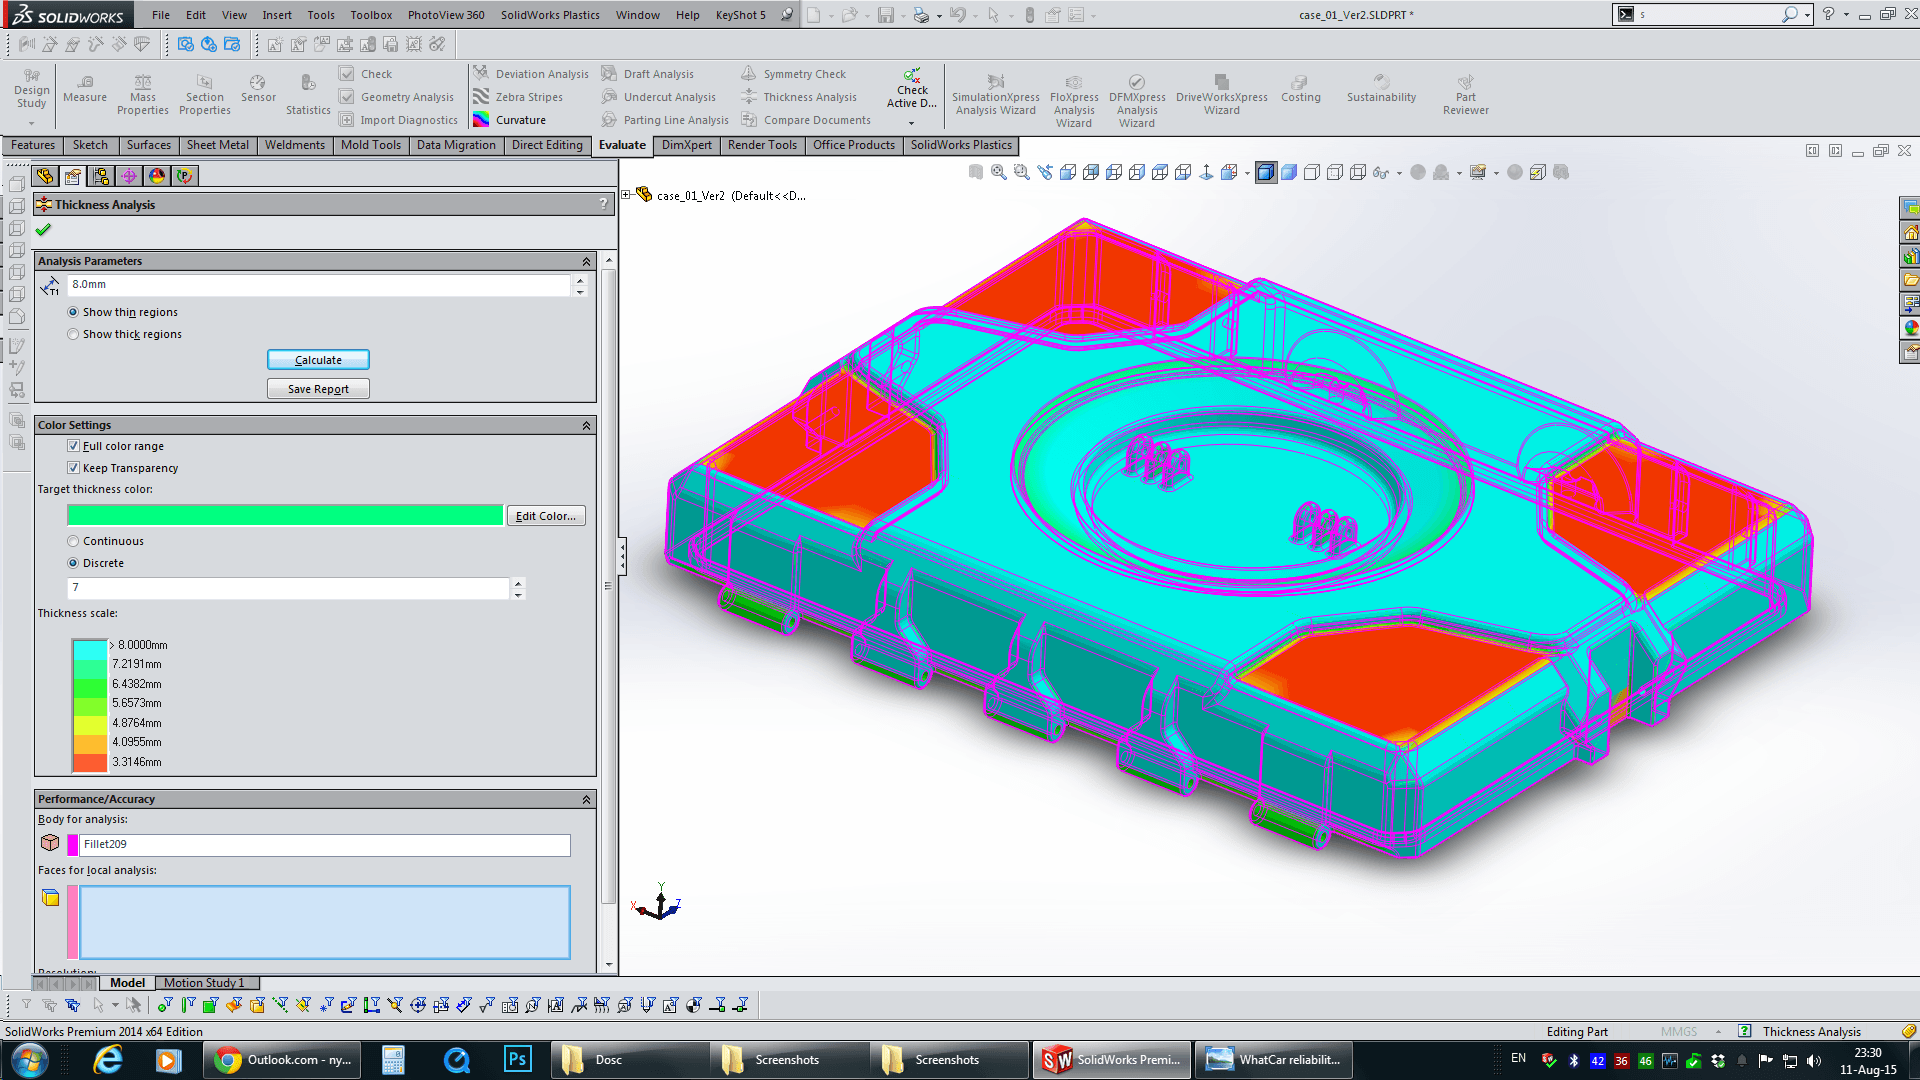Click the green target thickness color bar
The image size is (1920, 1080).
[285, 515]
